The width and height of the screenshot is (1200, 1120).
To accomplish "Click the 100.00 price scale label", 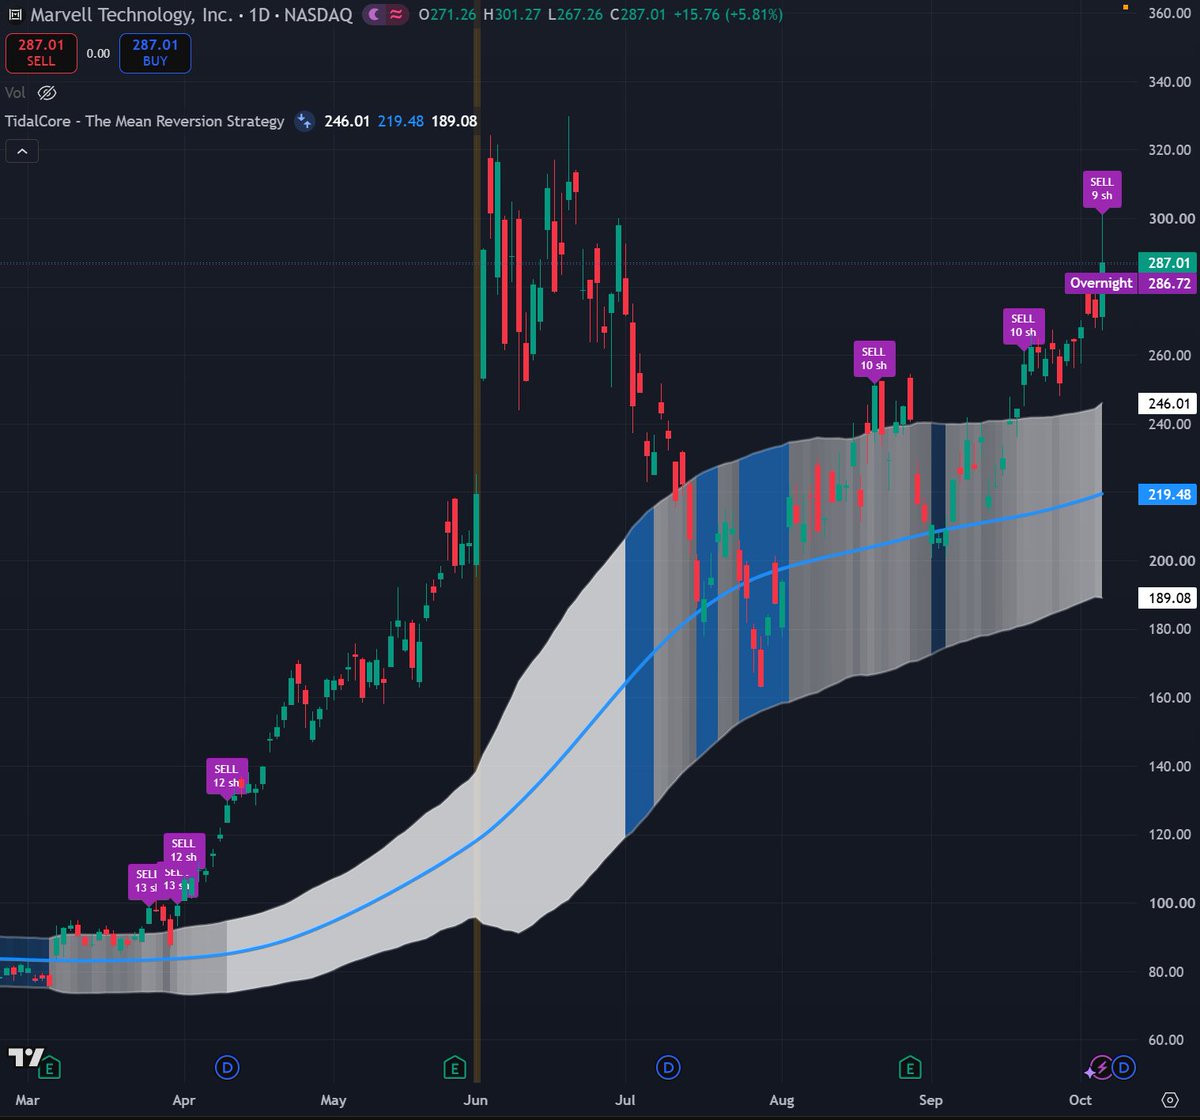I will coord(1169,903).
